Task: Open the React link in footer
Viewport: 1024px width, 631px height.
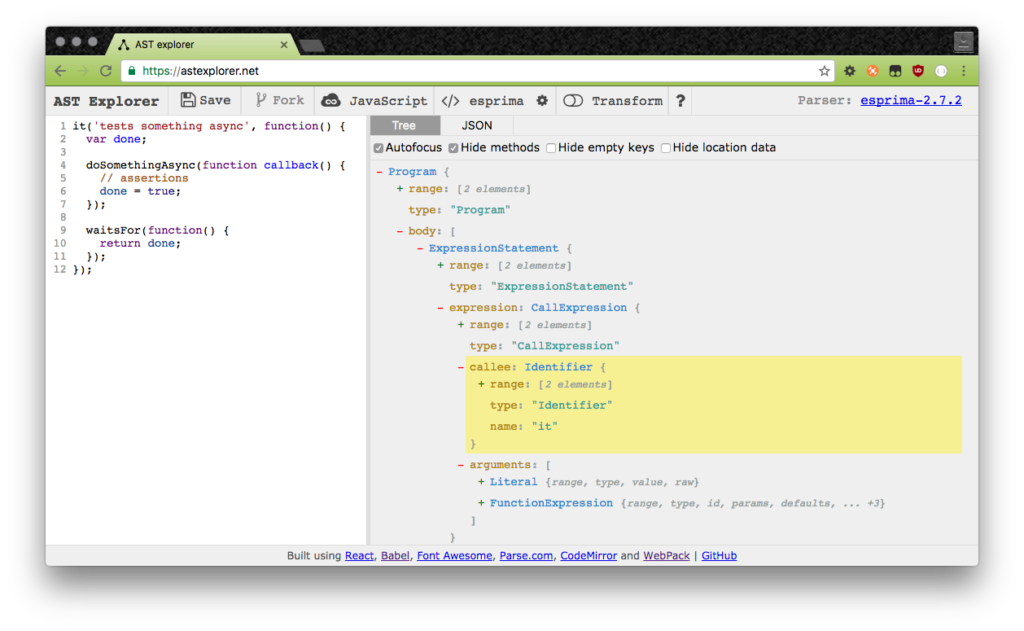Action: (359, 556)
